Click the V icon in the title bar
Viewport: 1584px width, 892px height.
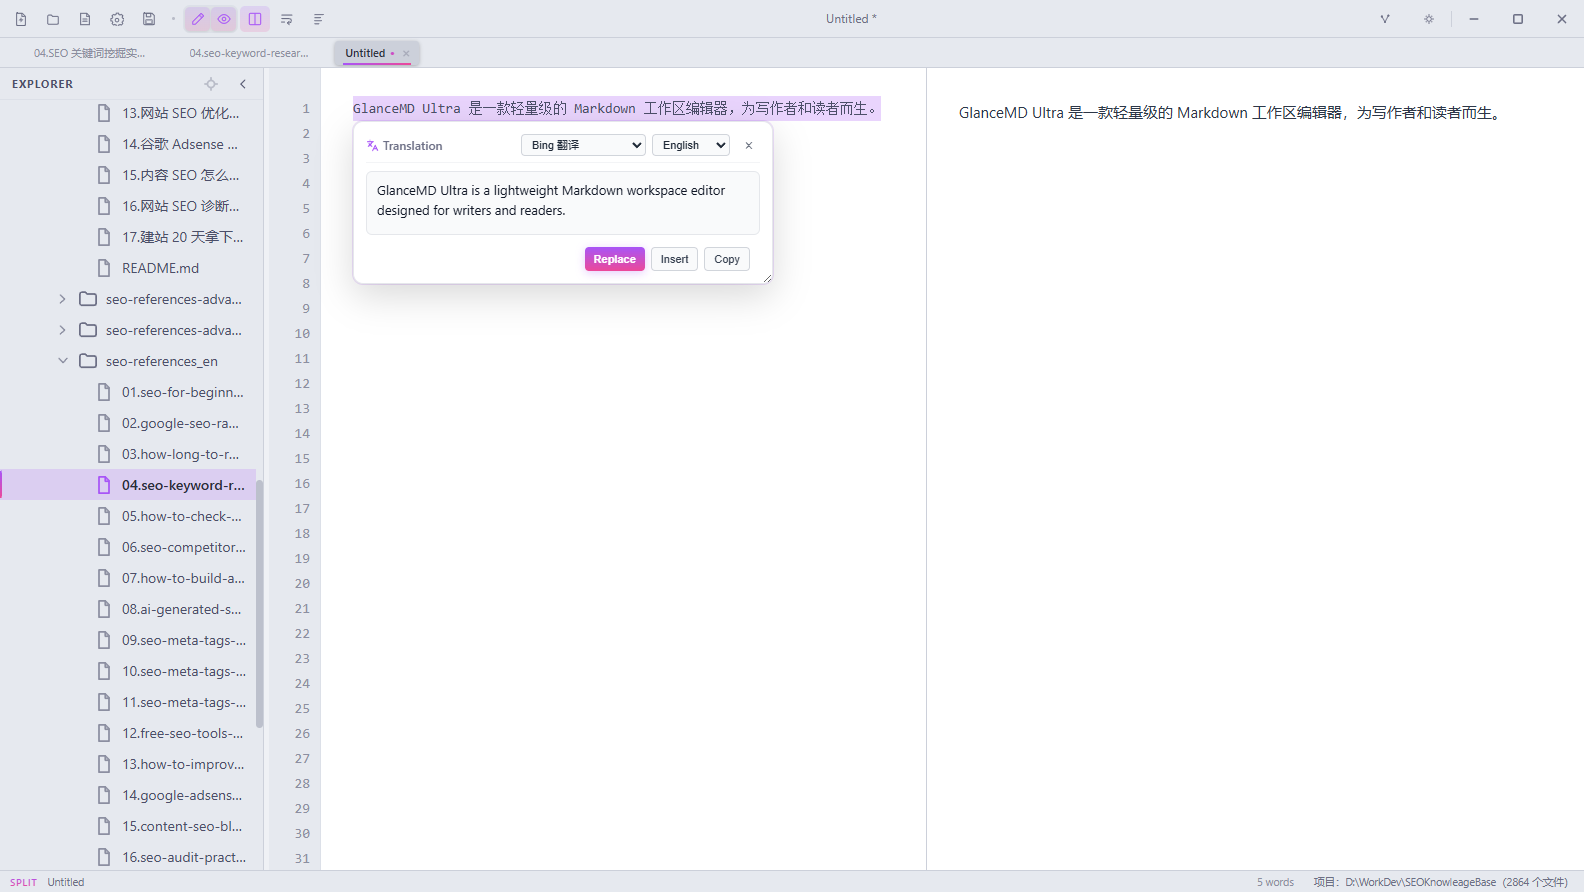pyautogui.click(x=1385, y=19)
